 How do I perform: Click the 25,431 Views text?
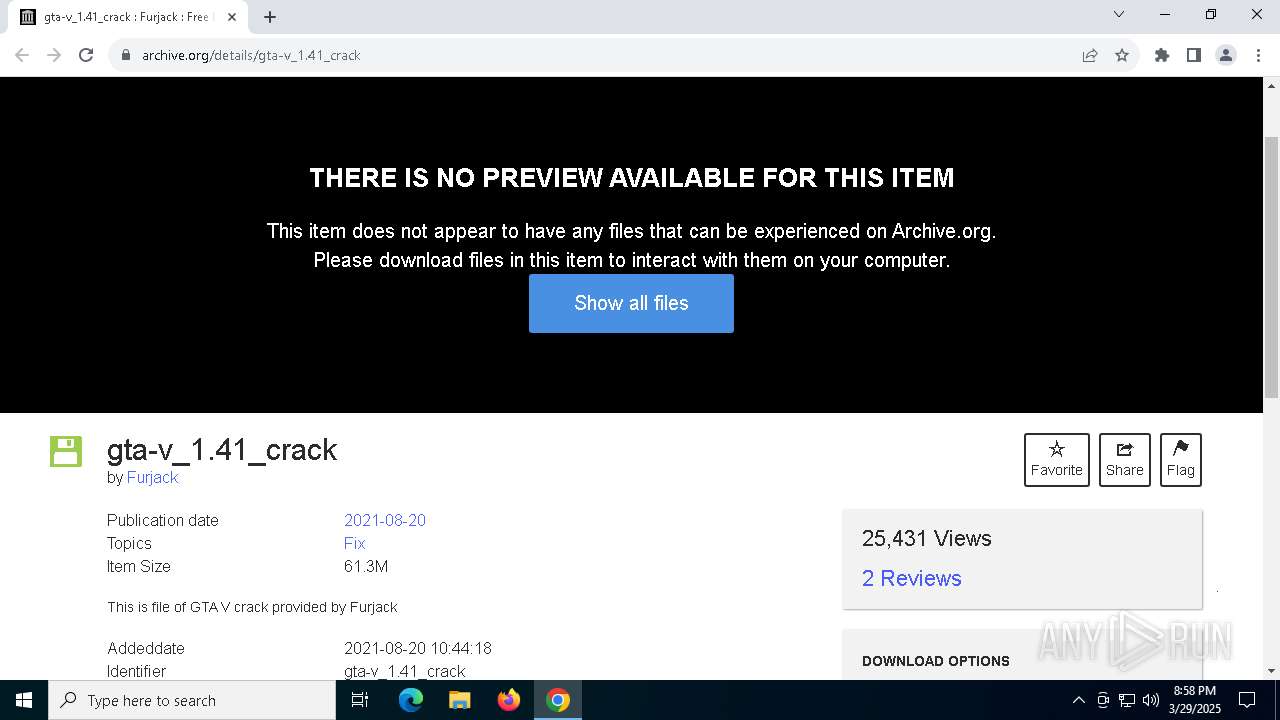click(x=927, y=538)
